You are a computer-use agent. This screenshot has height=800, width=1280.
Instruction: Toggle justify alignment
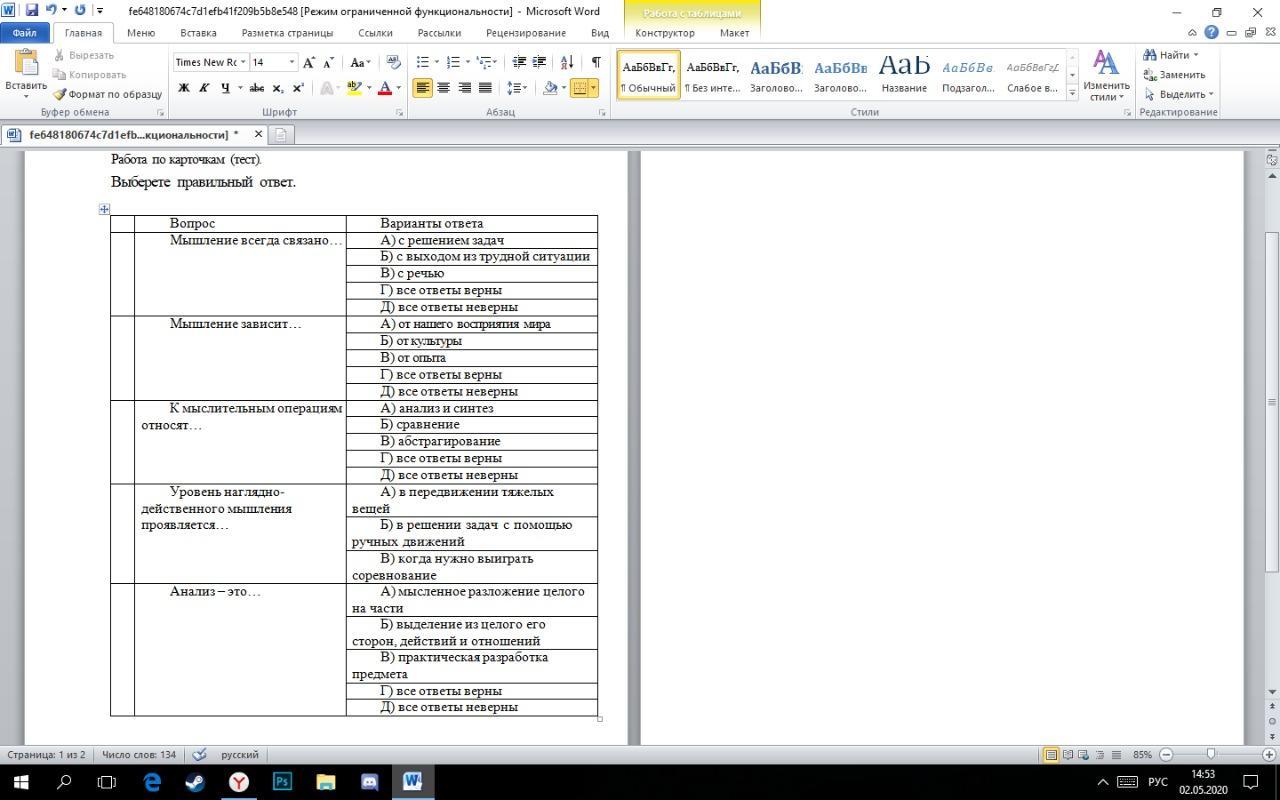tap(485, 88)
